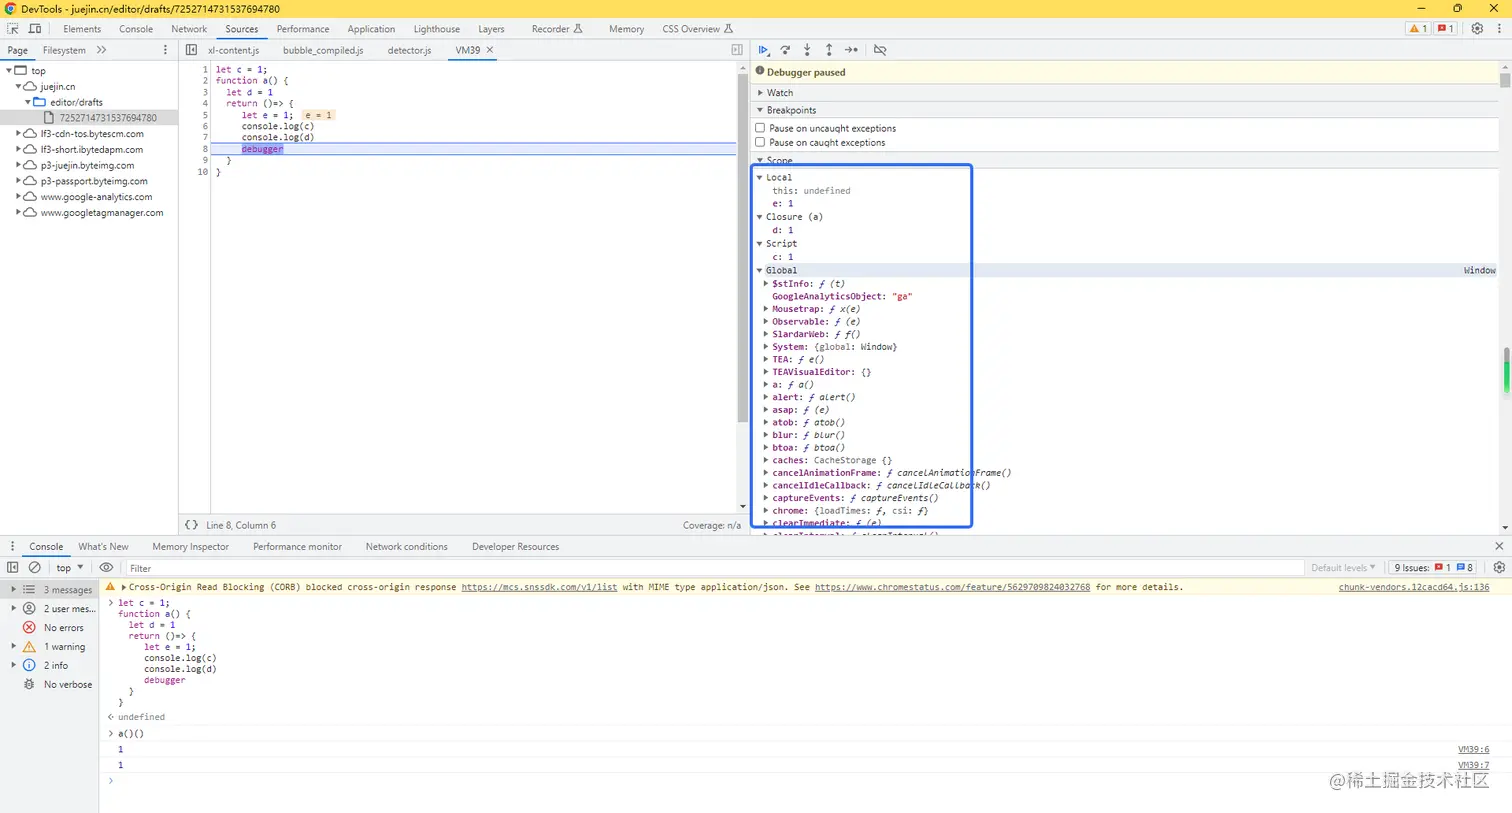
Task: Close the VM39 file tab
Action: 490,50
